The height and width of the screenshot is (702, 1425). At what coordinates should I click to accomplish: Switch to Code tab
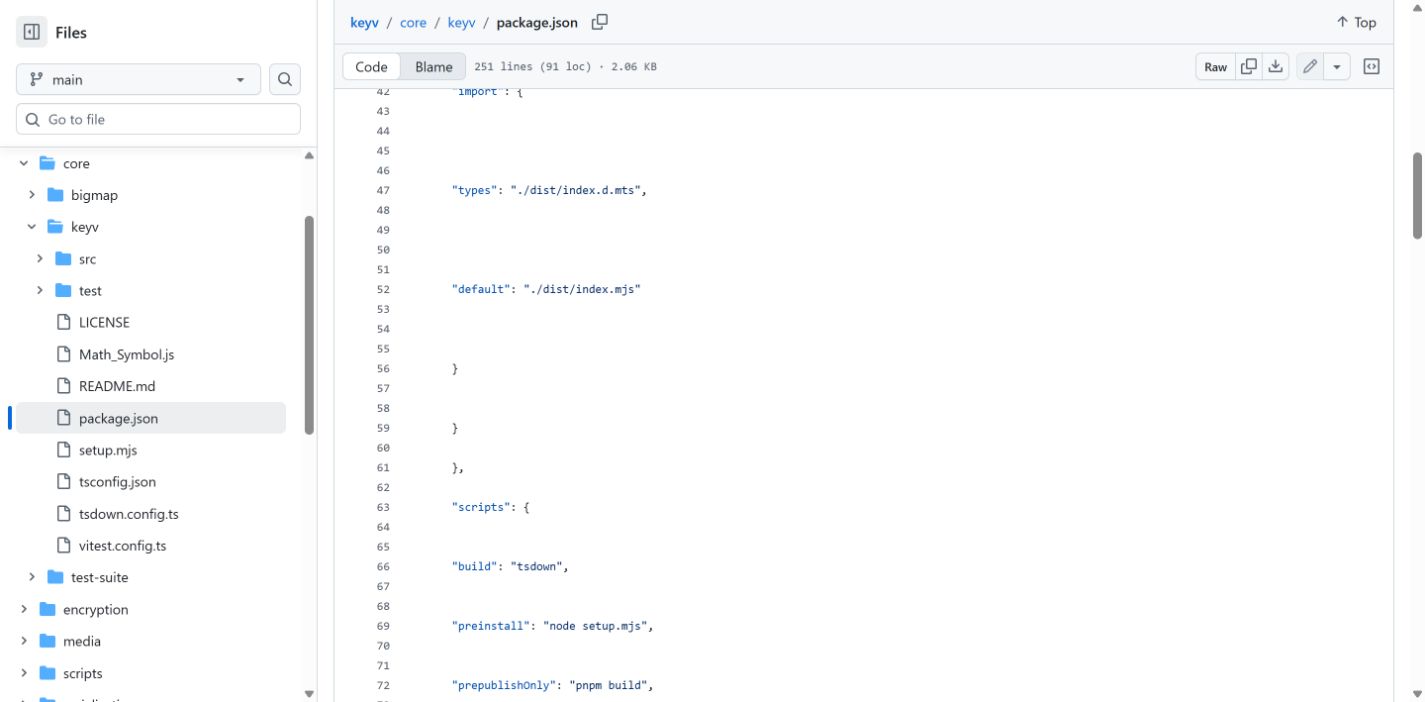tap(371, 67)
